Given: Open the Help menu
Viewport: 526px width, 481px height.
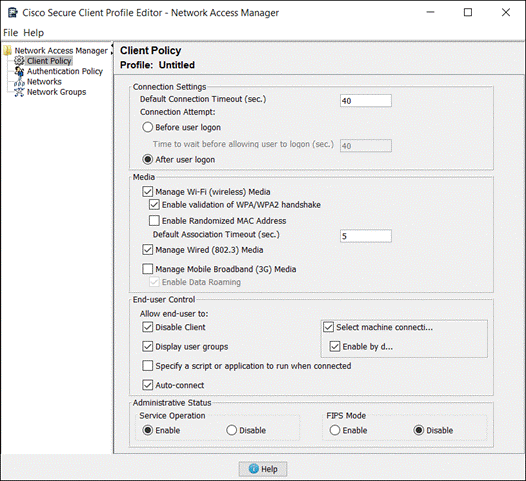Looking at the screenshot, I should pos(34,33).
